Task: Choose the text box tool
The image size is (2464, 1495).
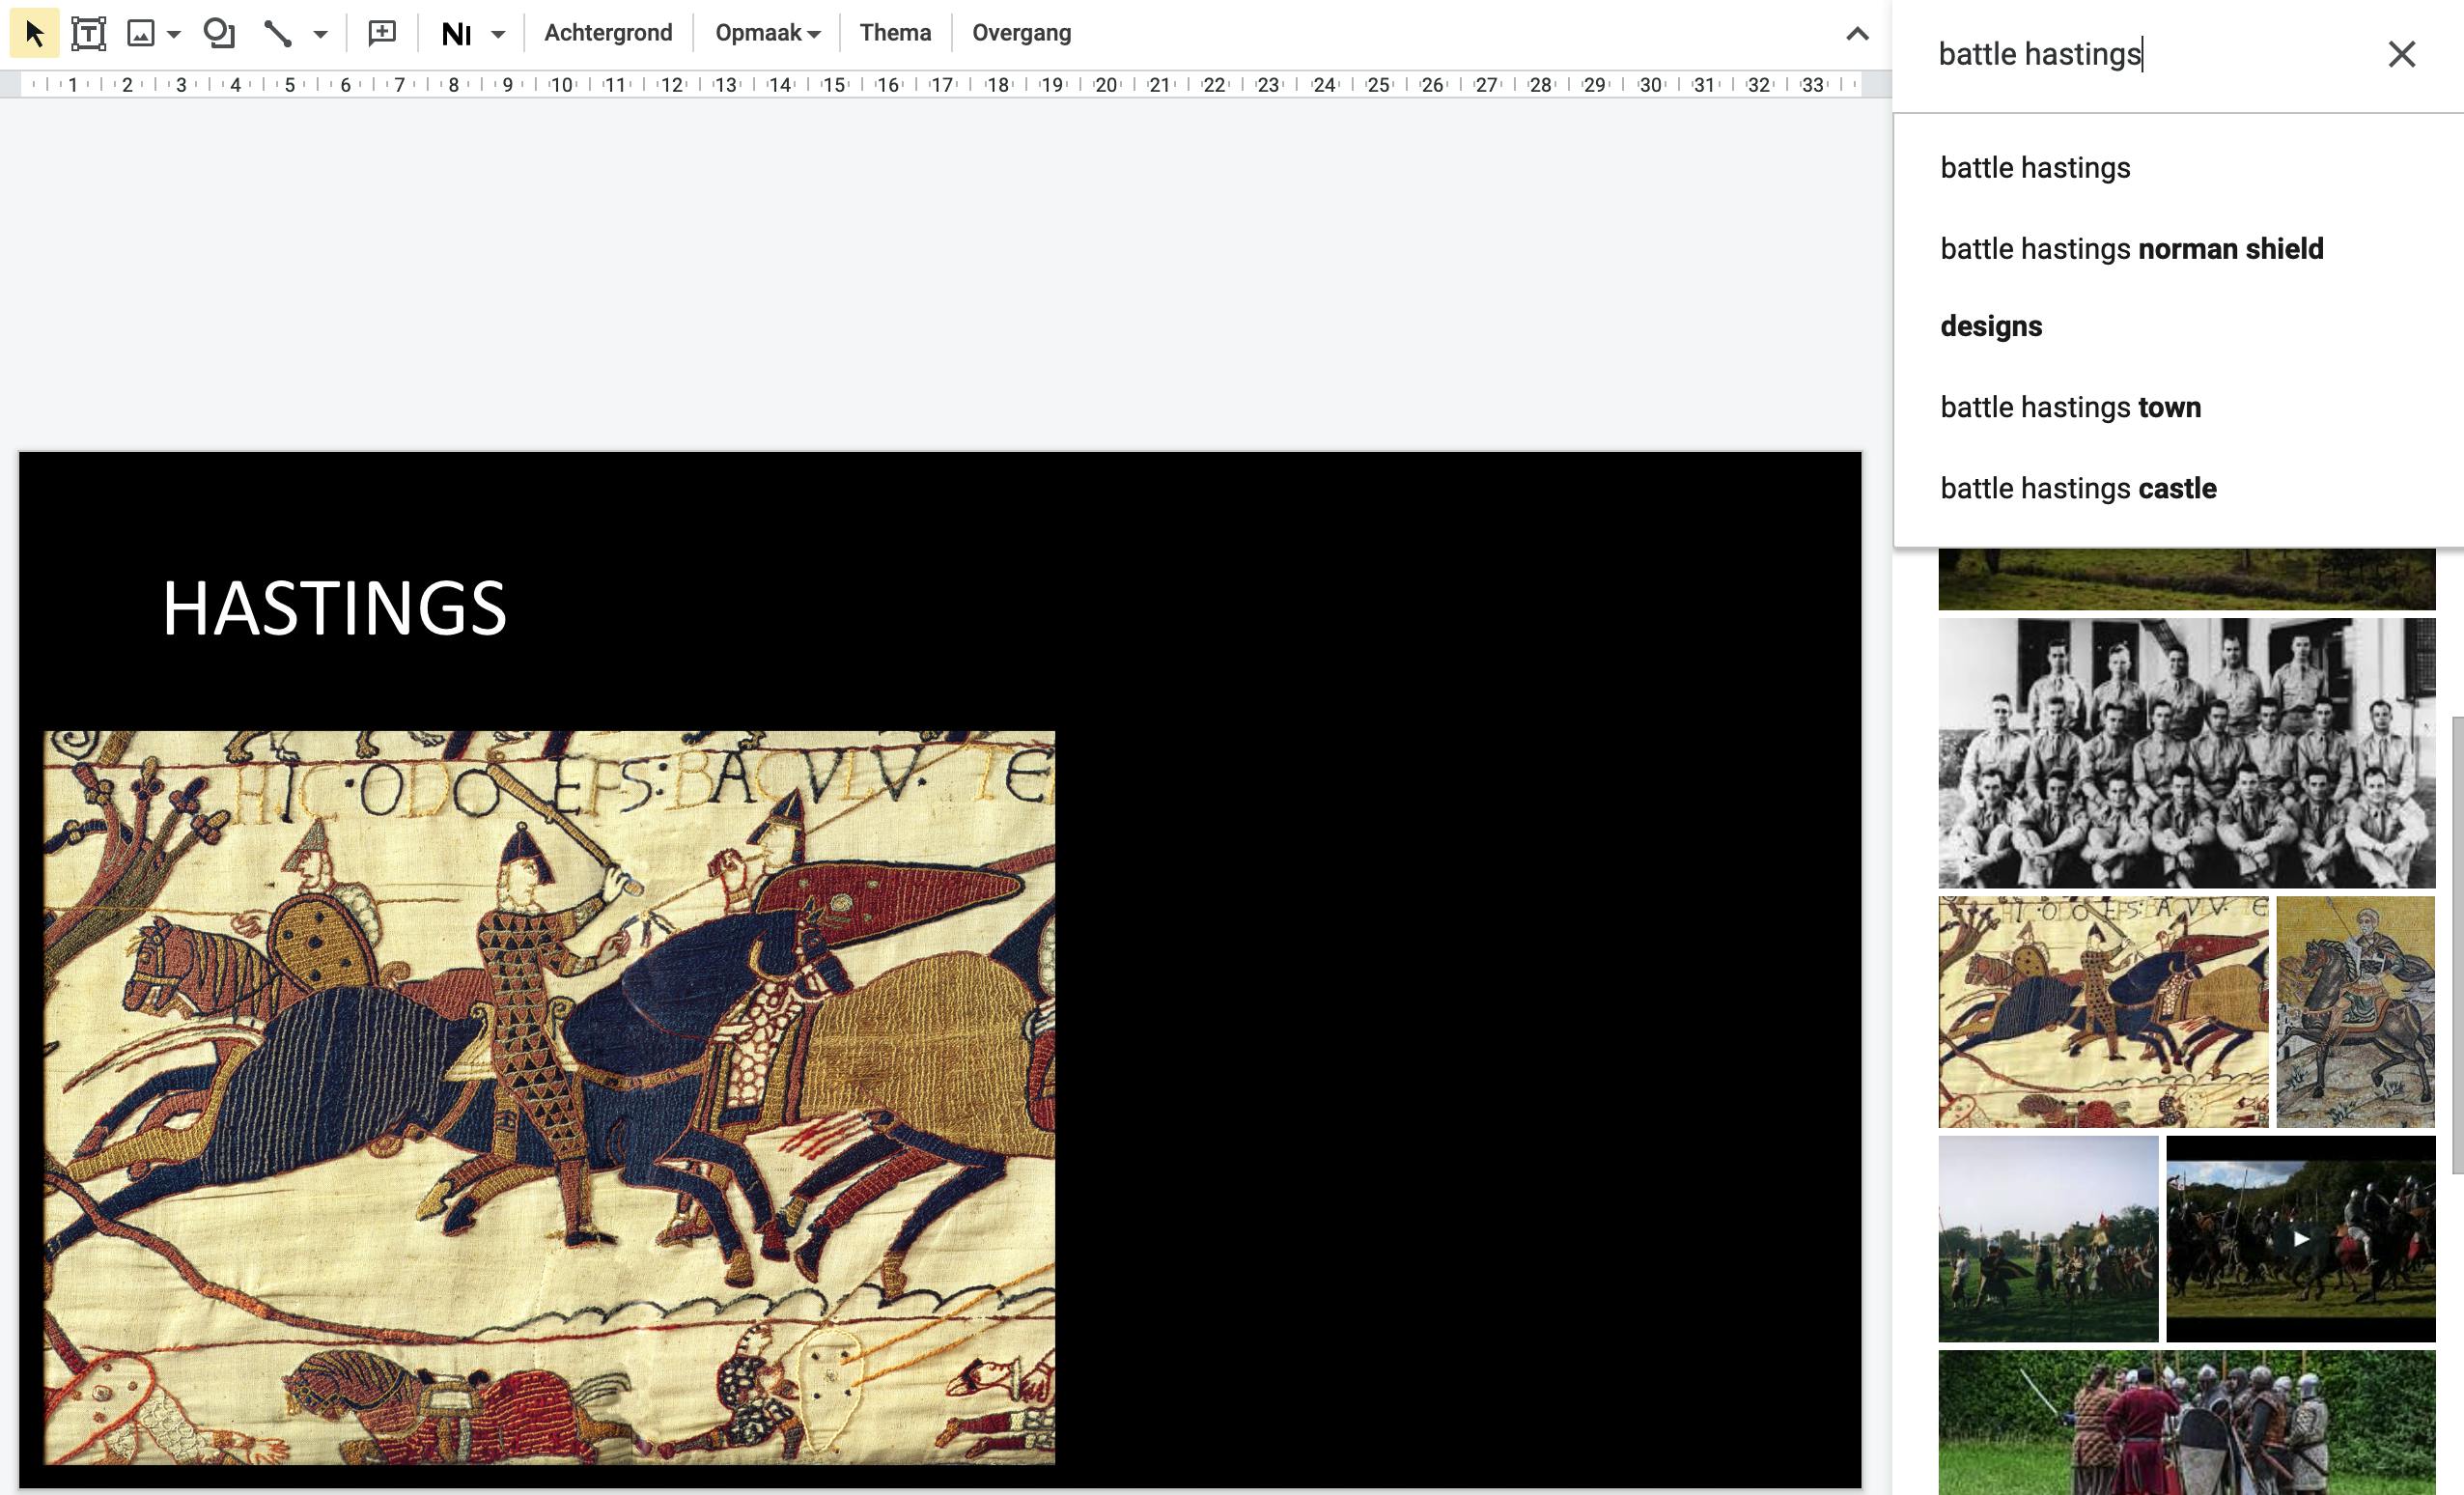Action: tap(88, 33)
